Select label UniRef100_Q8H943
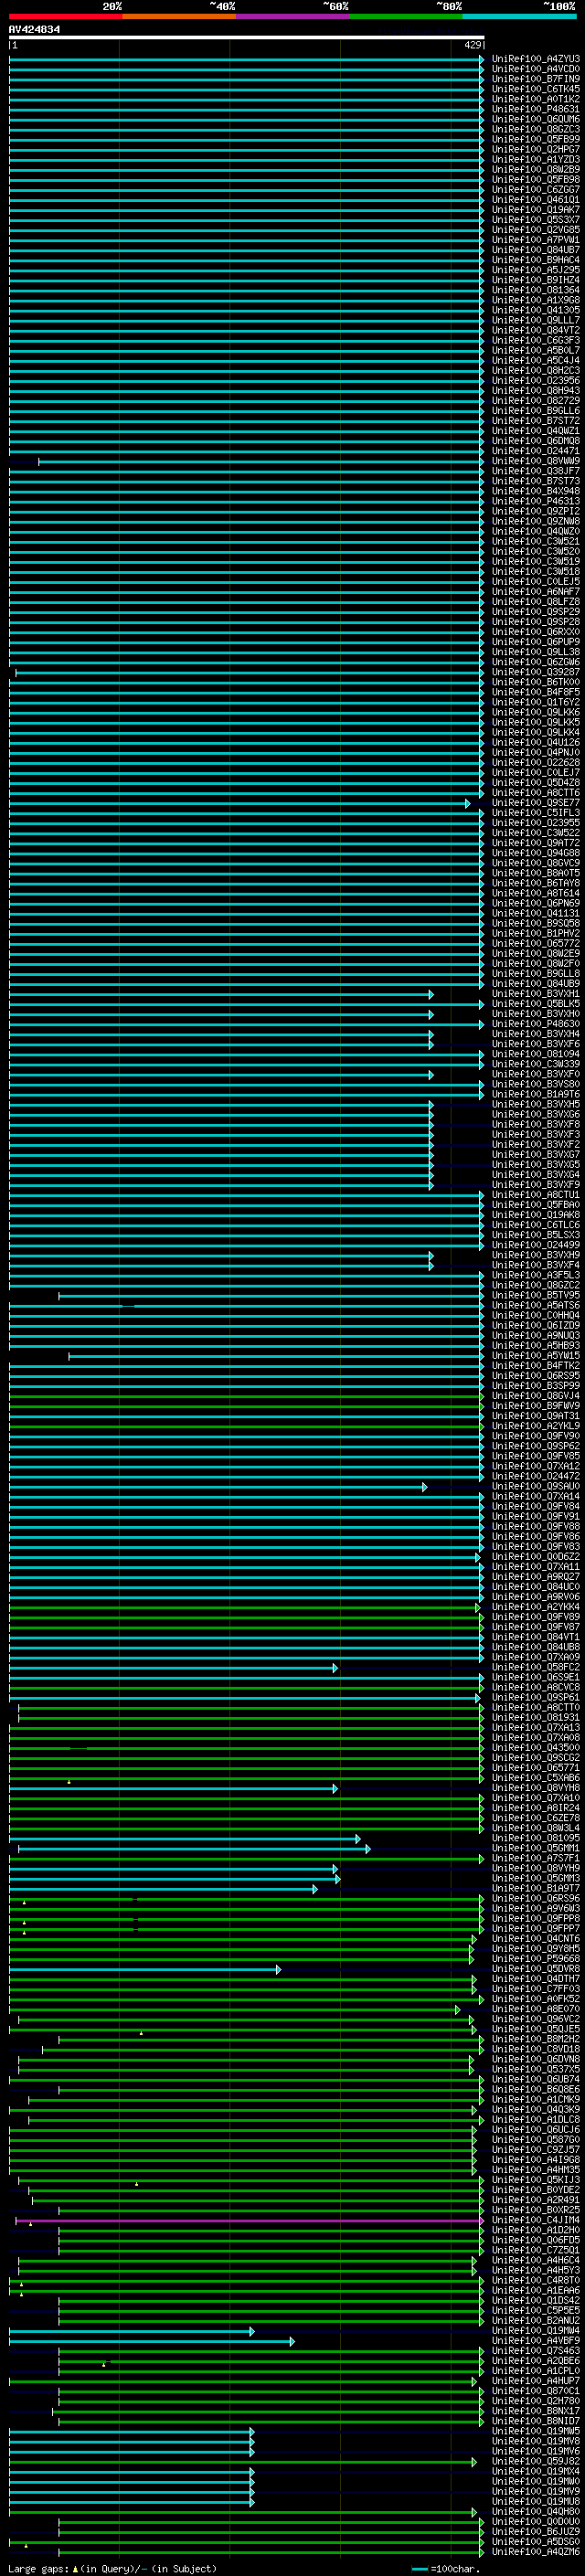 pos(536,391)
